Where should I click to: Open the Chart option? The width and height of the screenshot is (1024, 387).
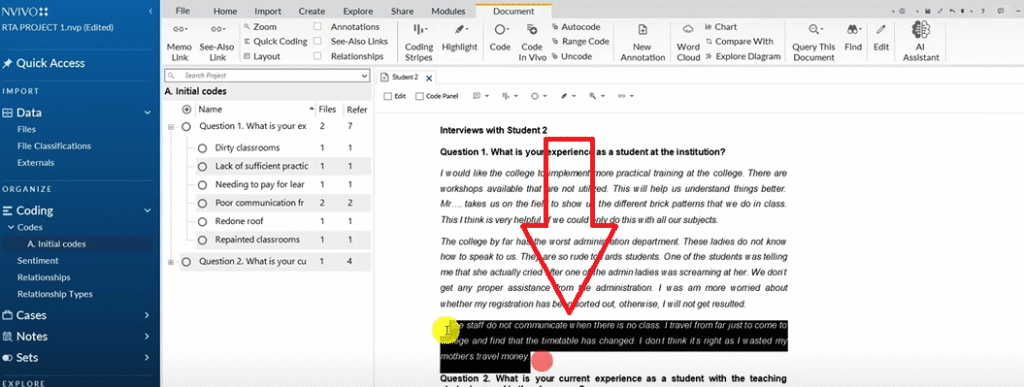click(x=721, y=27)
